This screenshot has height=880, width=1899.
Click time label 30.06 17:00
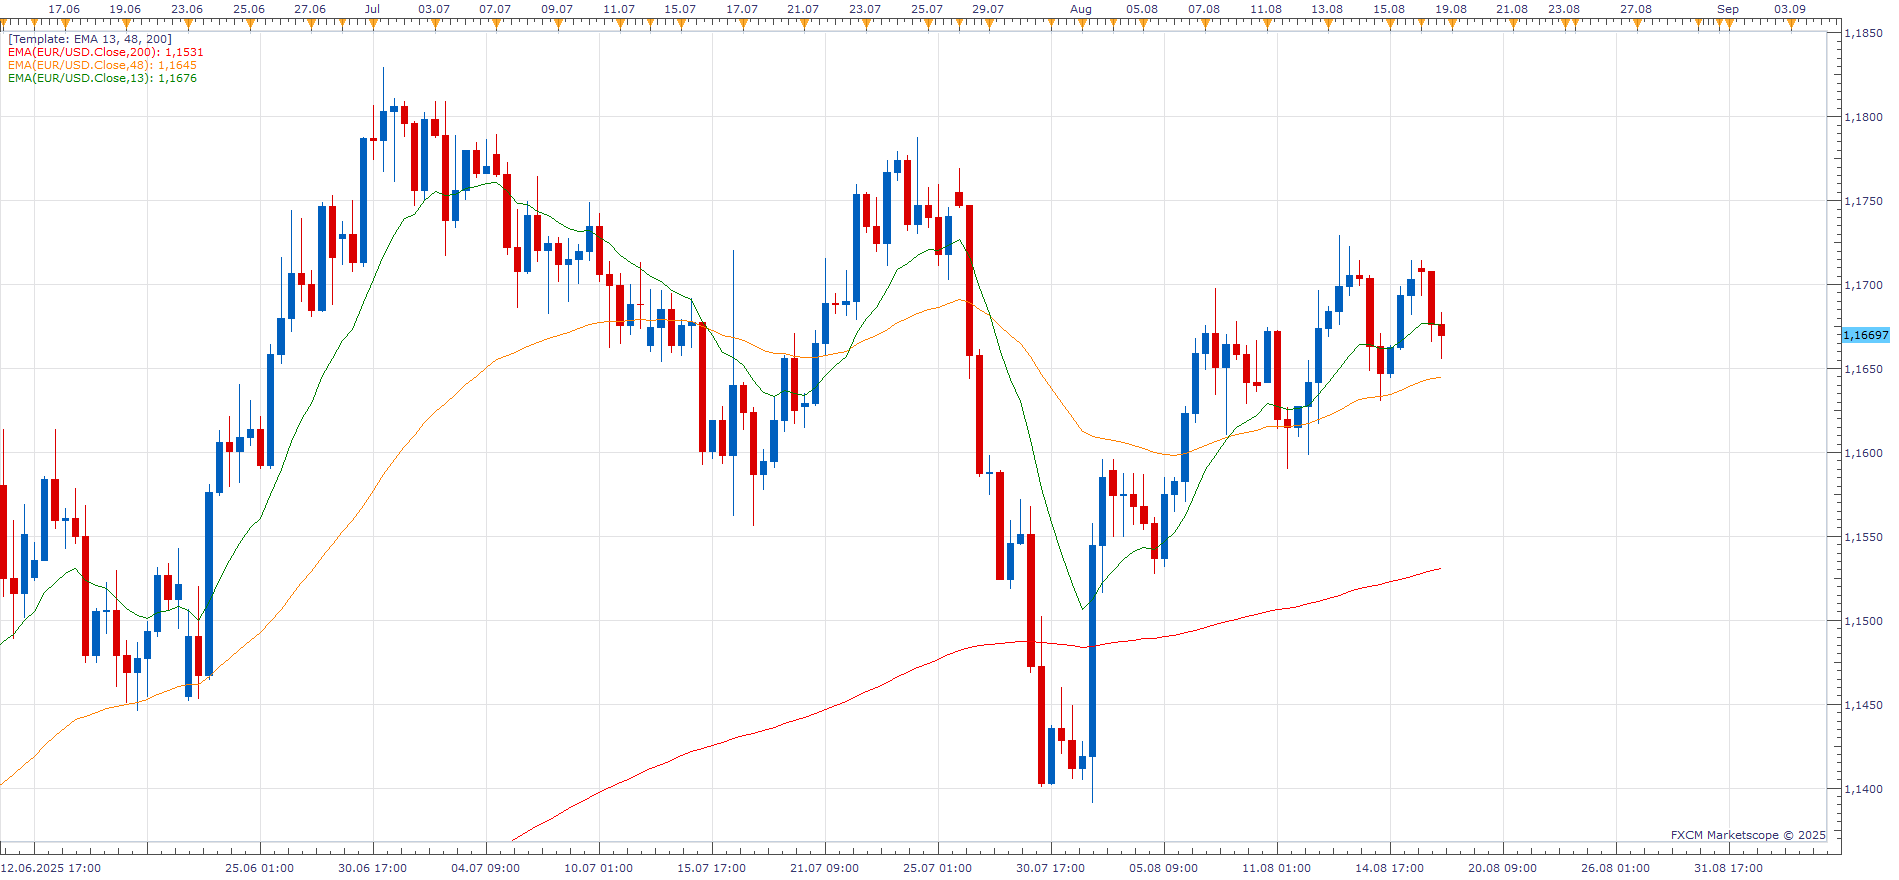[372, 868]
